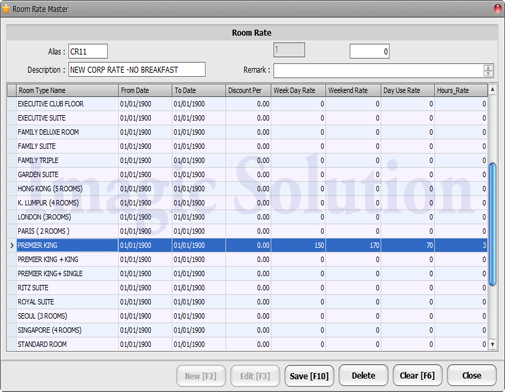Click Discount Per cell of EXECUTIVE SUITE

(248, 118)
